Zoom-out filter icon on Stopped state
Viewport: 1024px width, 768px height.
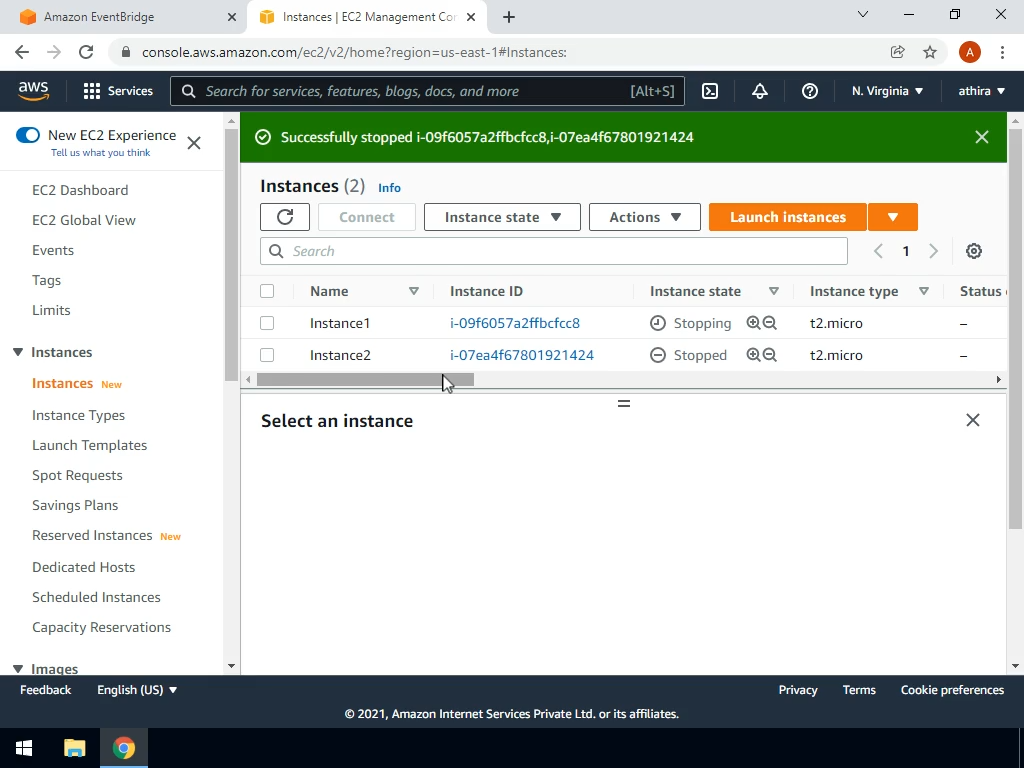point(770,355)
